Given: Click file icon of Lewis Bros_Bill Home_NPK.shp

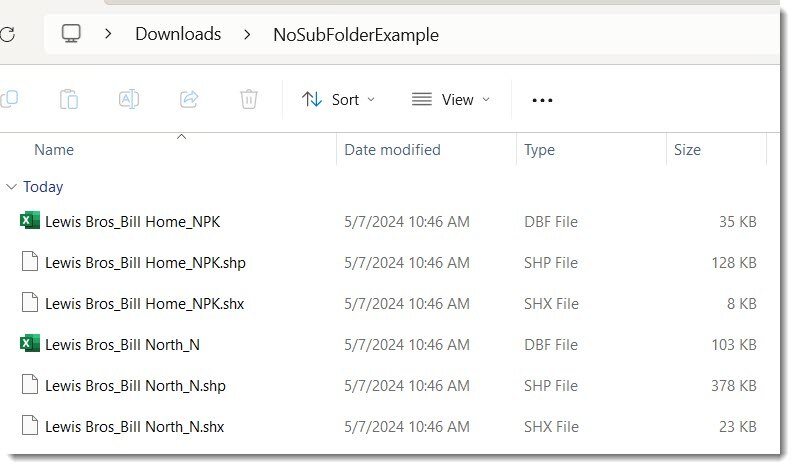Looking at the screenshot, I should pos(30,263).
